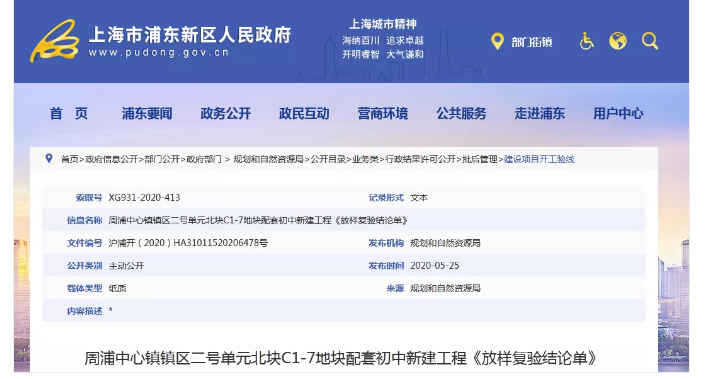Click the 来源 field label
Viewport: 720px width, 379px height.
(x=395, y=288)
